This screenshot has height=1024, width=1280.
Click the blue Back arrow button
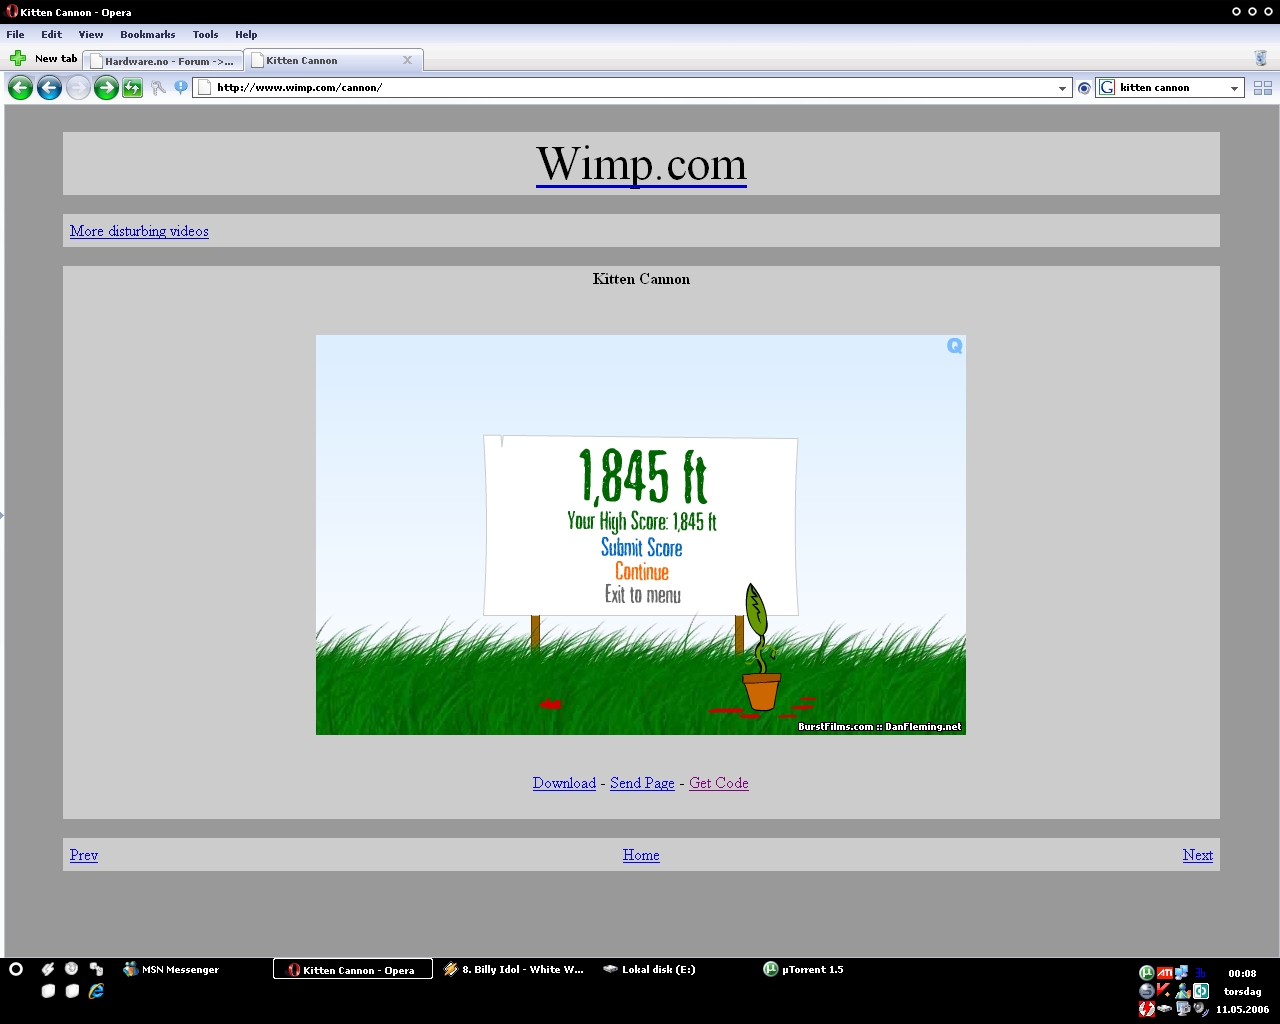[49, 88]
